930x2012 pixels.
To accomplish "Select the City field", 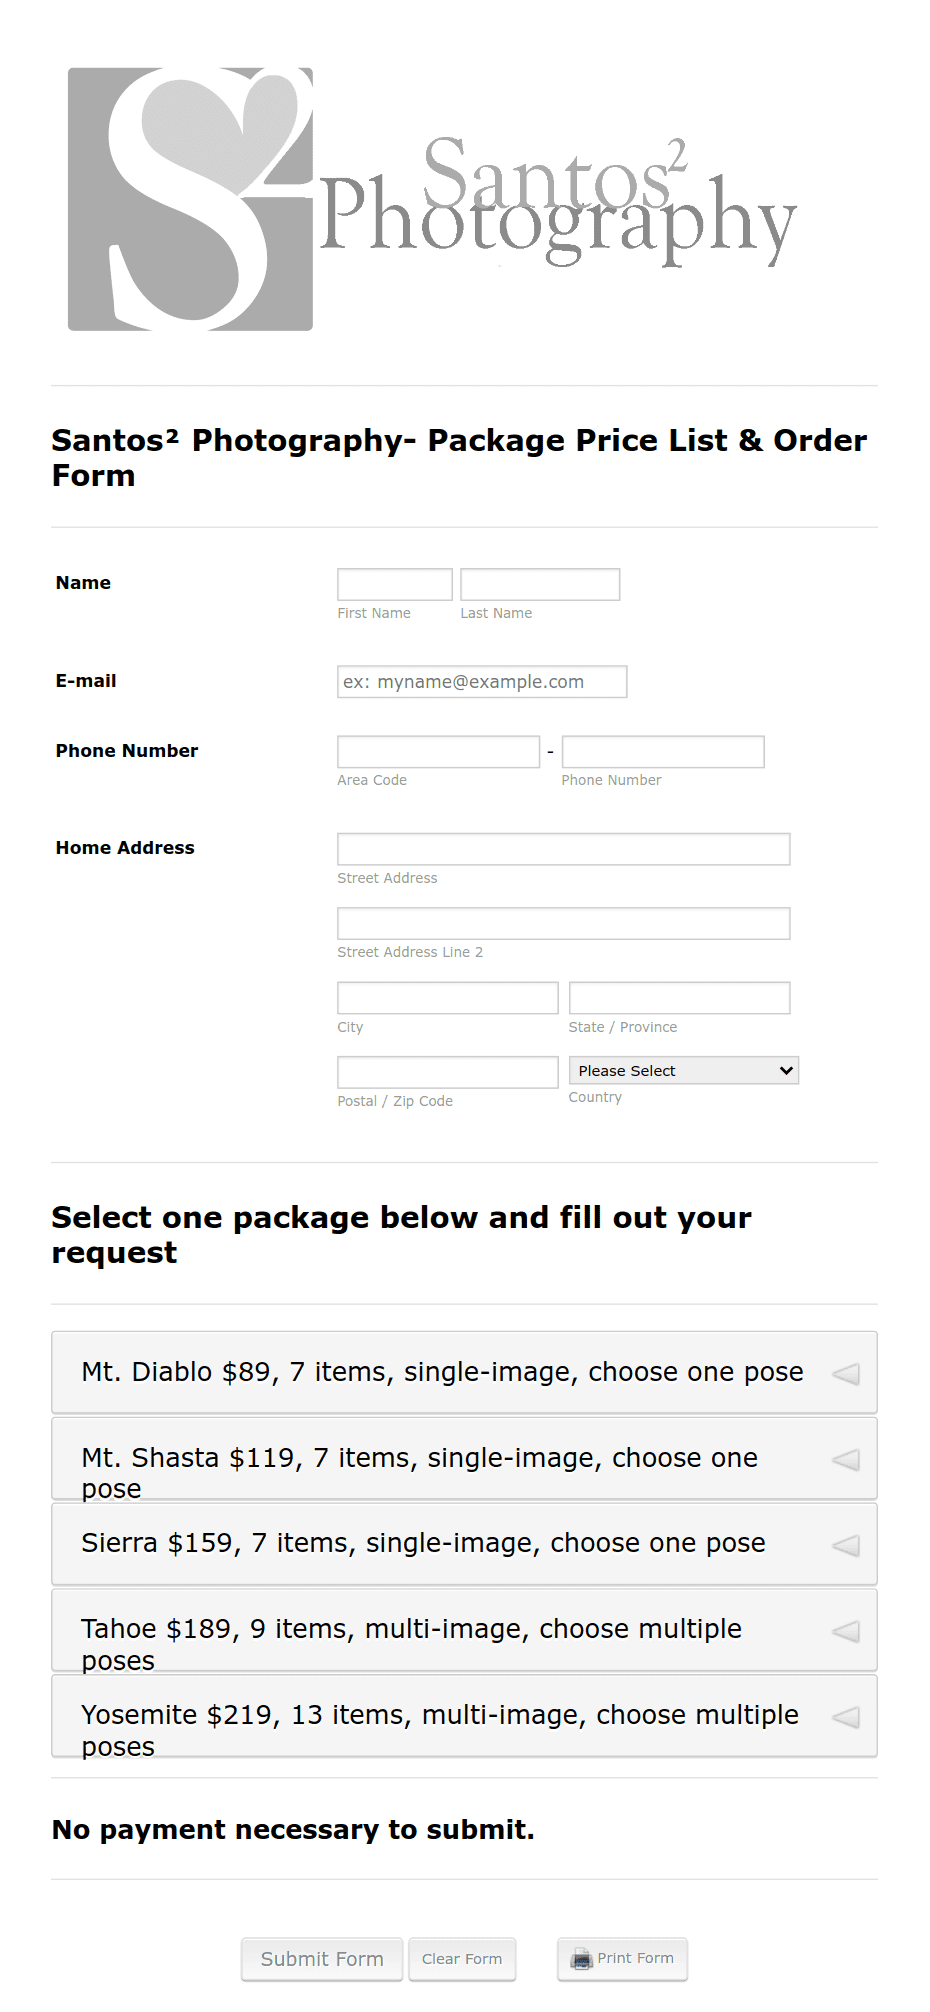I will (447, 997).
